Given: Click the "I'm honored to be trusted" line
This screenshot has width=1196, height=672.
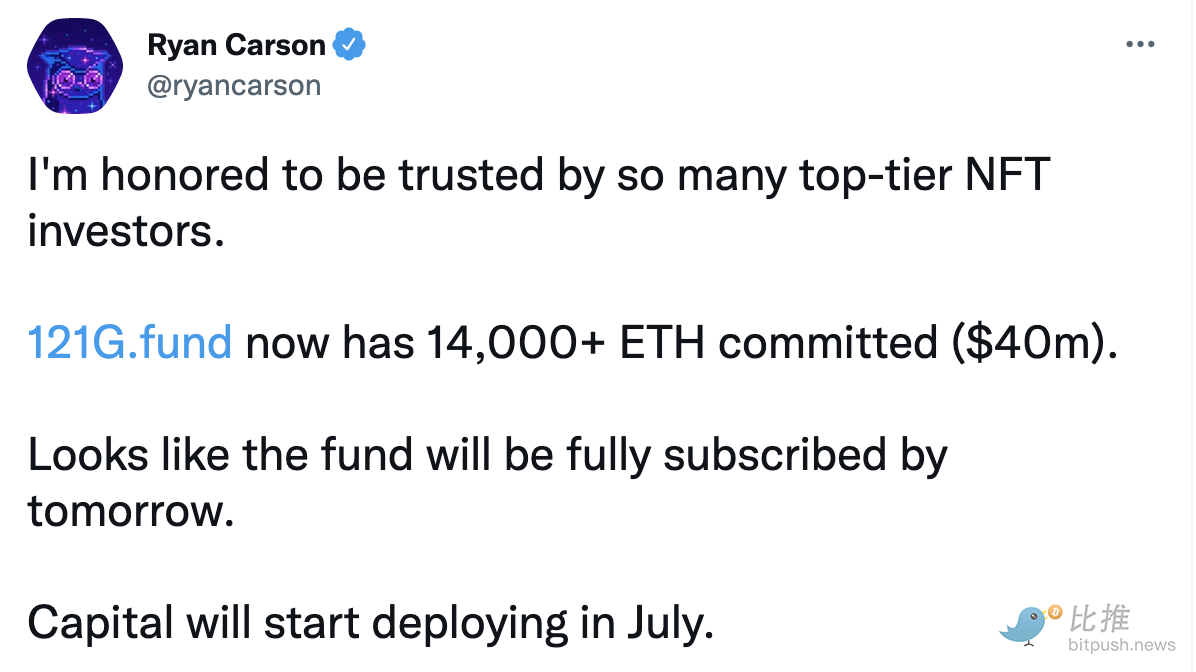Looking at the screenshot, I should [539, 175].
